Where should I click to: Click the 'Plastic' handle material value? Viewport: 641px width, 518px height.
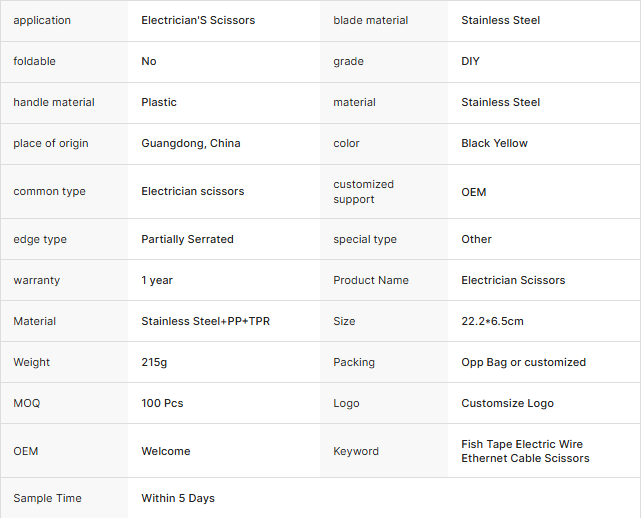[159, 102]
